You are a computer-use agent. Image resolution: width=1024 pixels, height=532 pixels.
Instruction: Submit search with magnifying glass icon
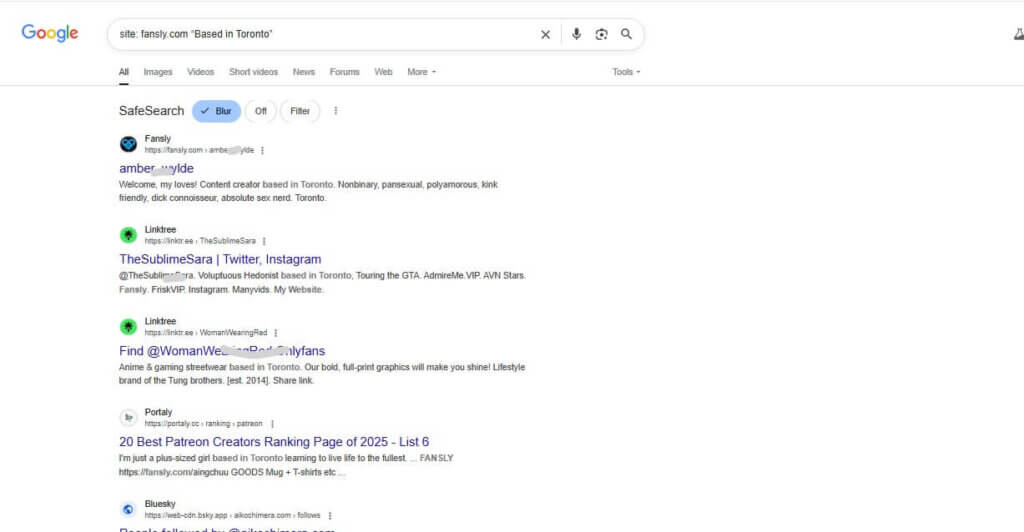tap(626, 34)
